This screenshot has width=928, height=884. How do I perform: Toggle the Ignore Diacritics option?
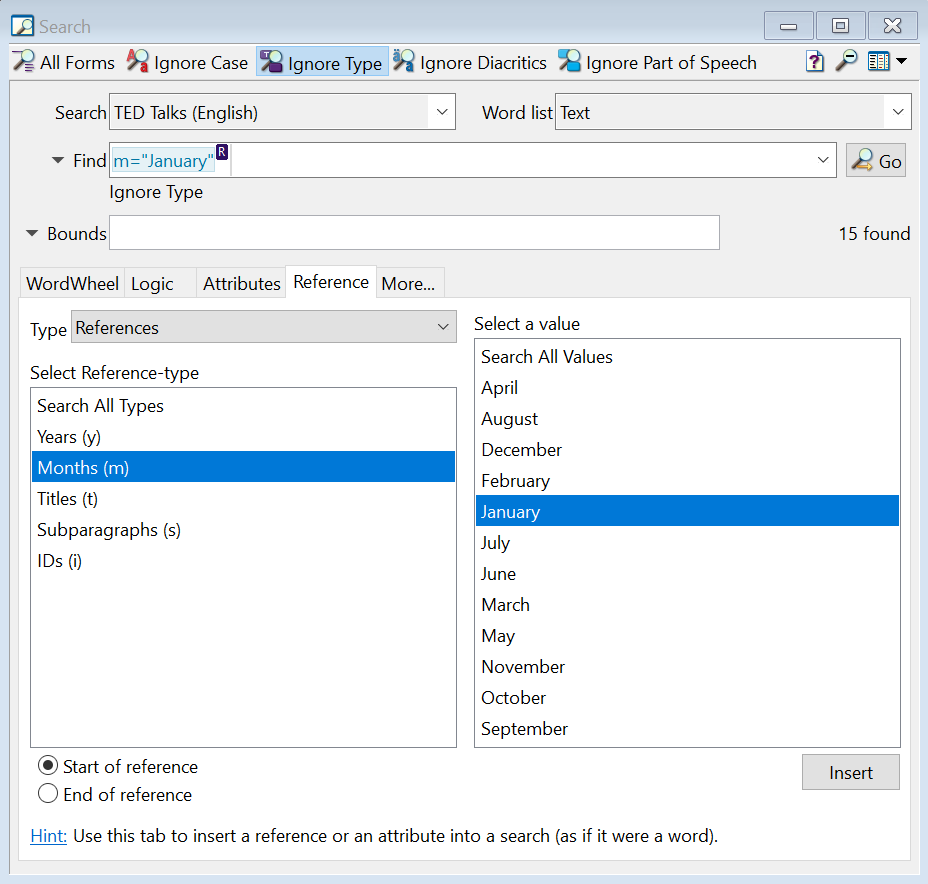[x=470, y=63]
